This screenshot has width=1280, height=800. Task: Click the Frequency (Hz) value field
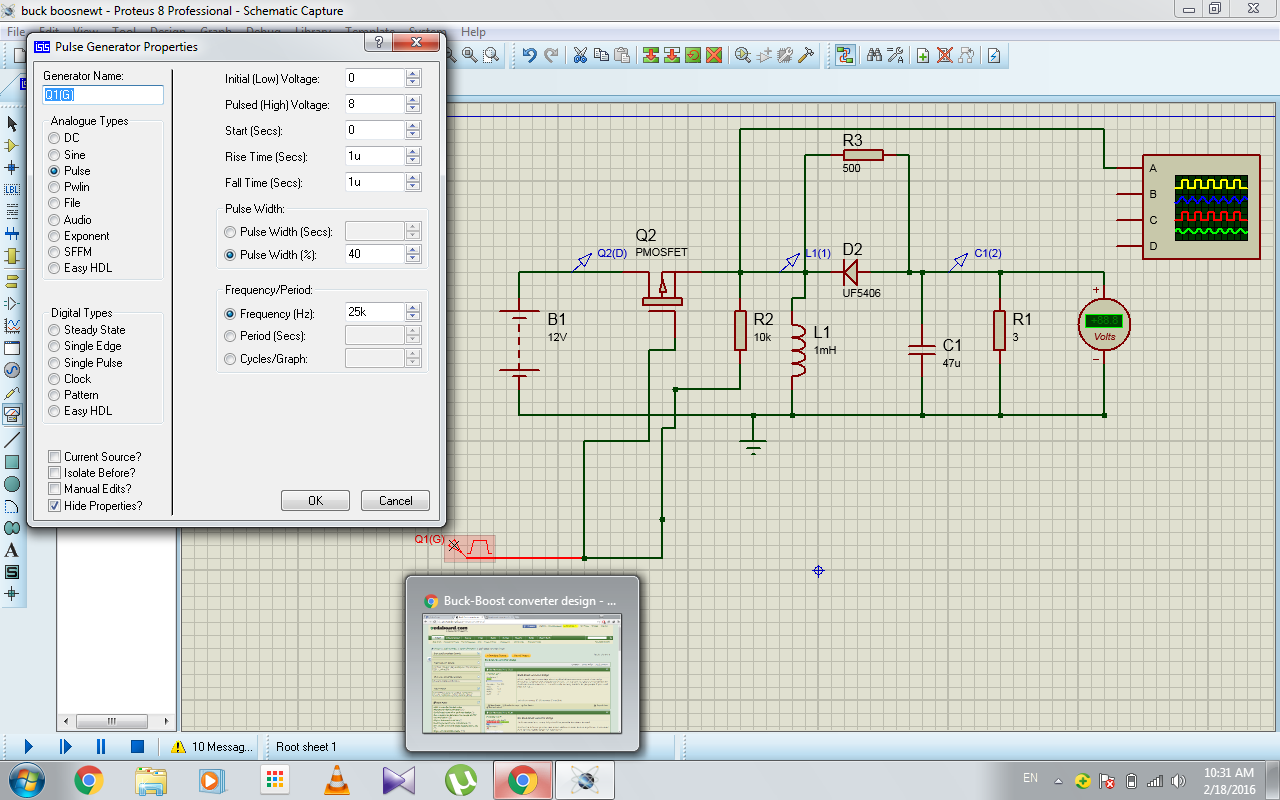pyautogui.click(x=374, y=313)
